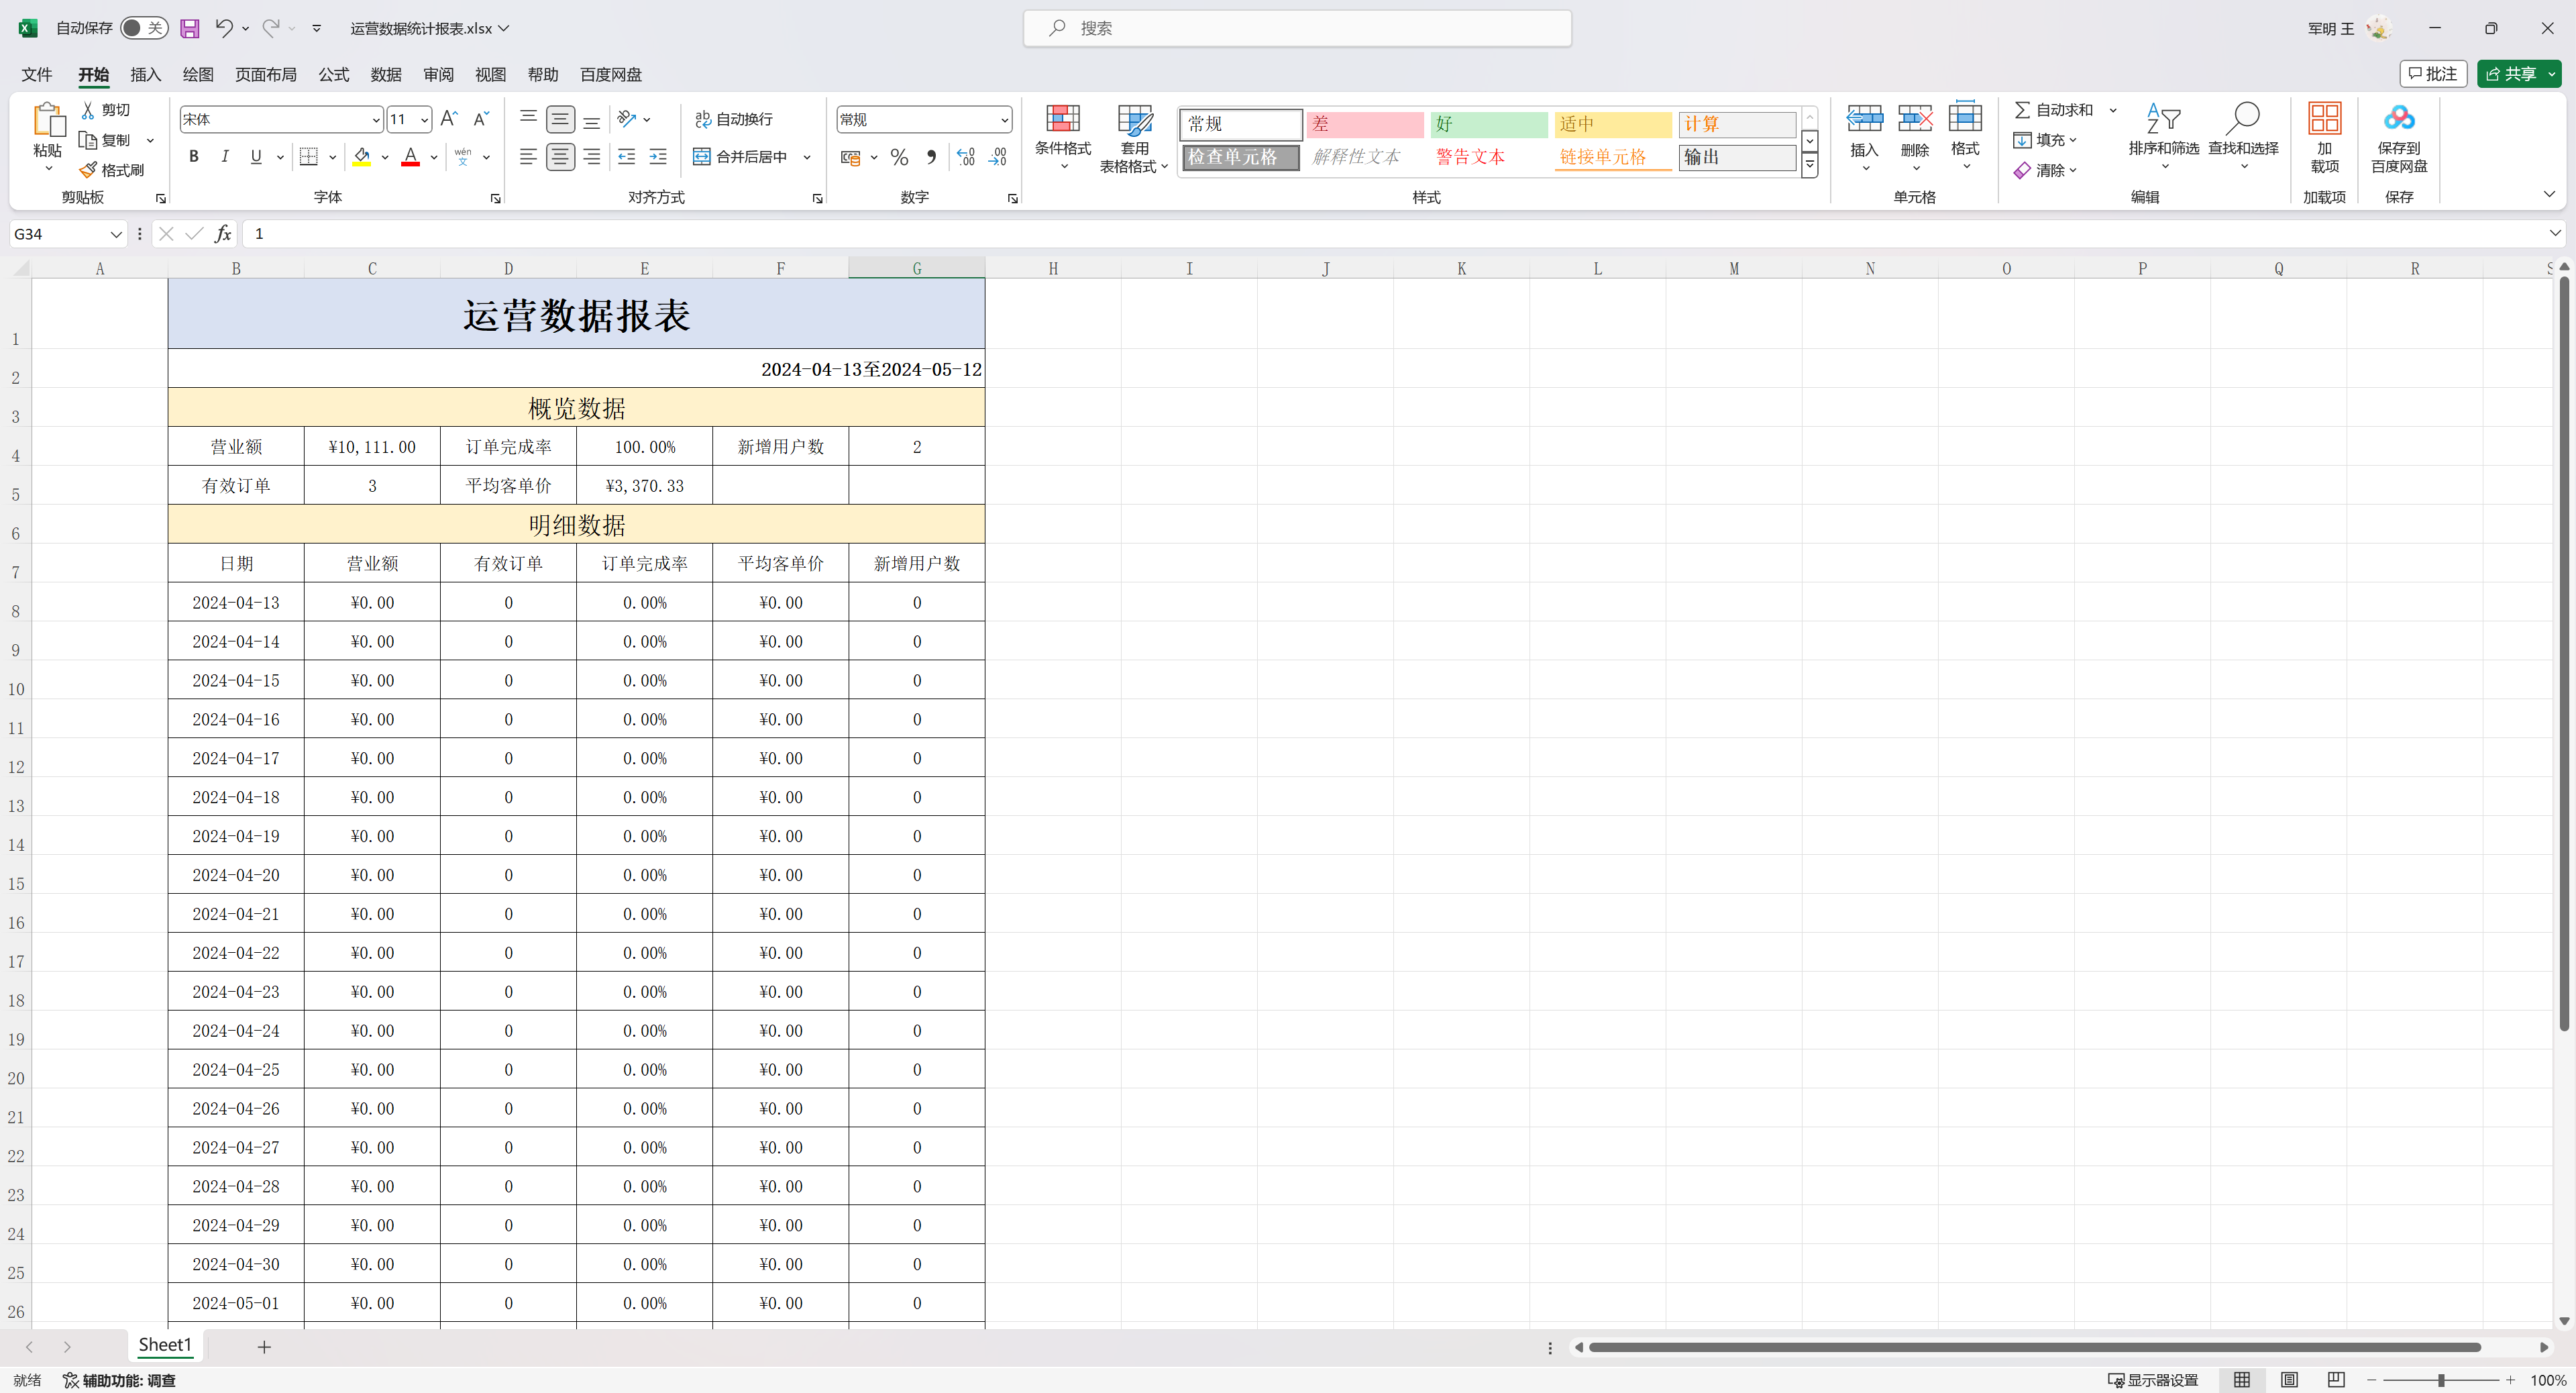
Task: Click the 批注 (Comments) button
Action: pyautogui.click(x=2433, y=74)
